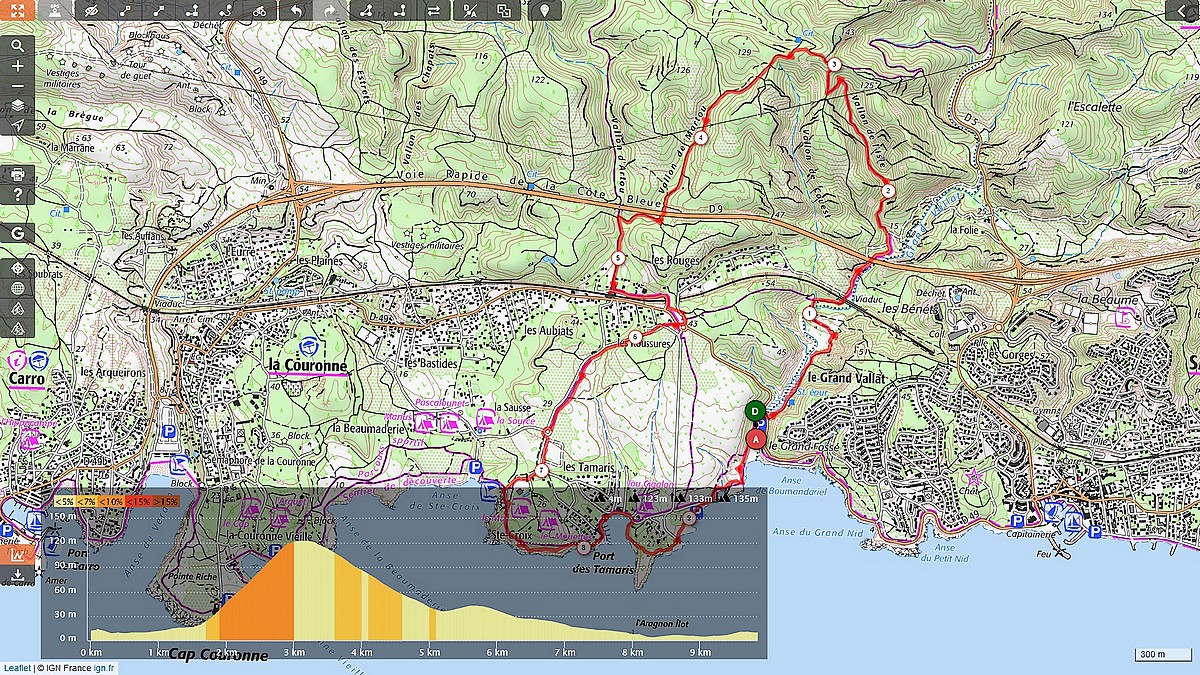Click the G search button on sidebar
Image resolution: width=1200 pixels, height=675 pixels.
coord(17,234)
